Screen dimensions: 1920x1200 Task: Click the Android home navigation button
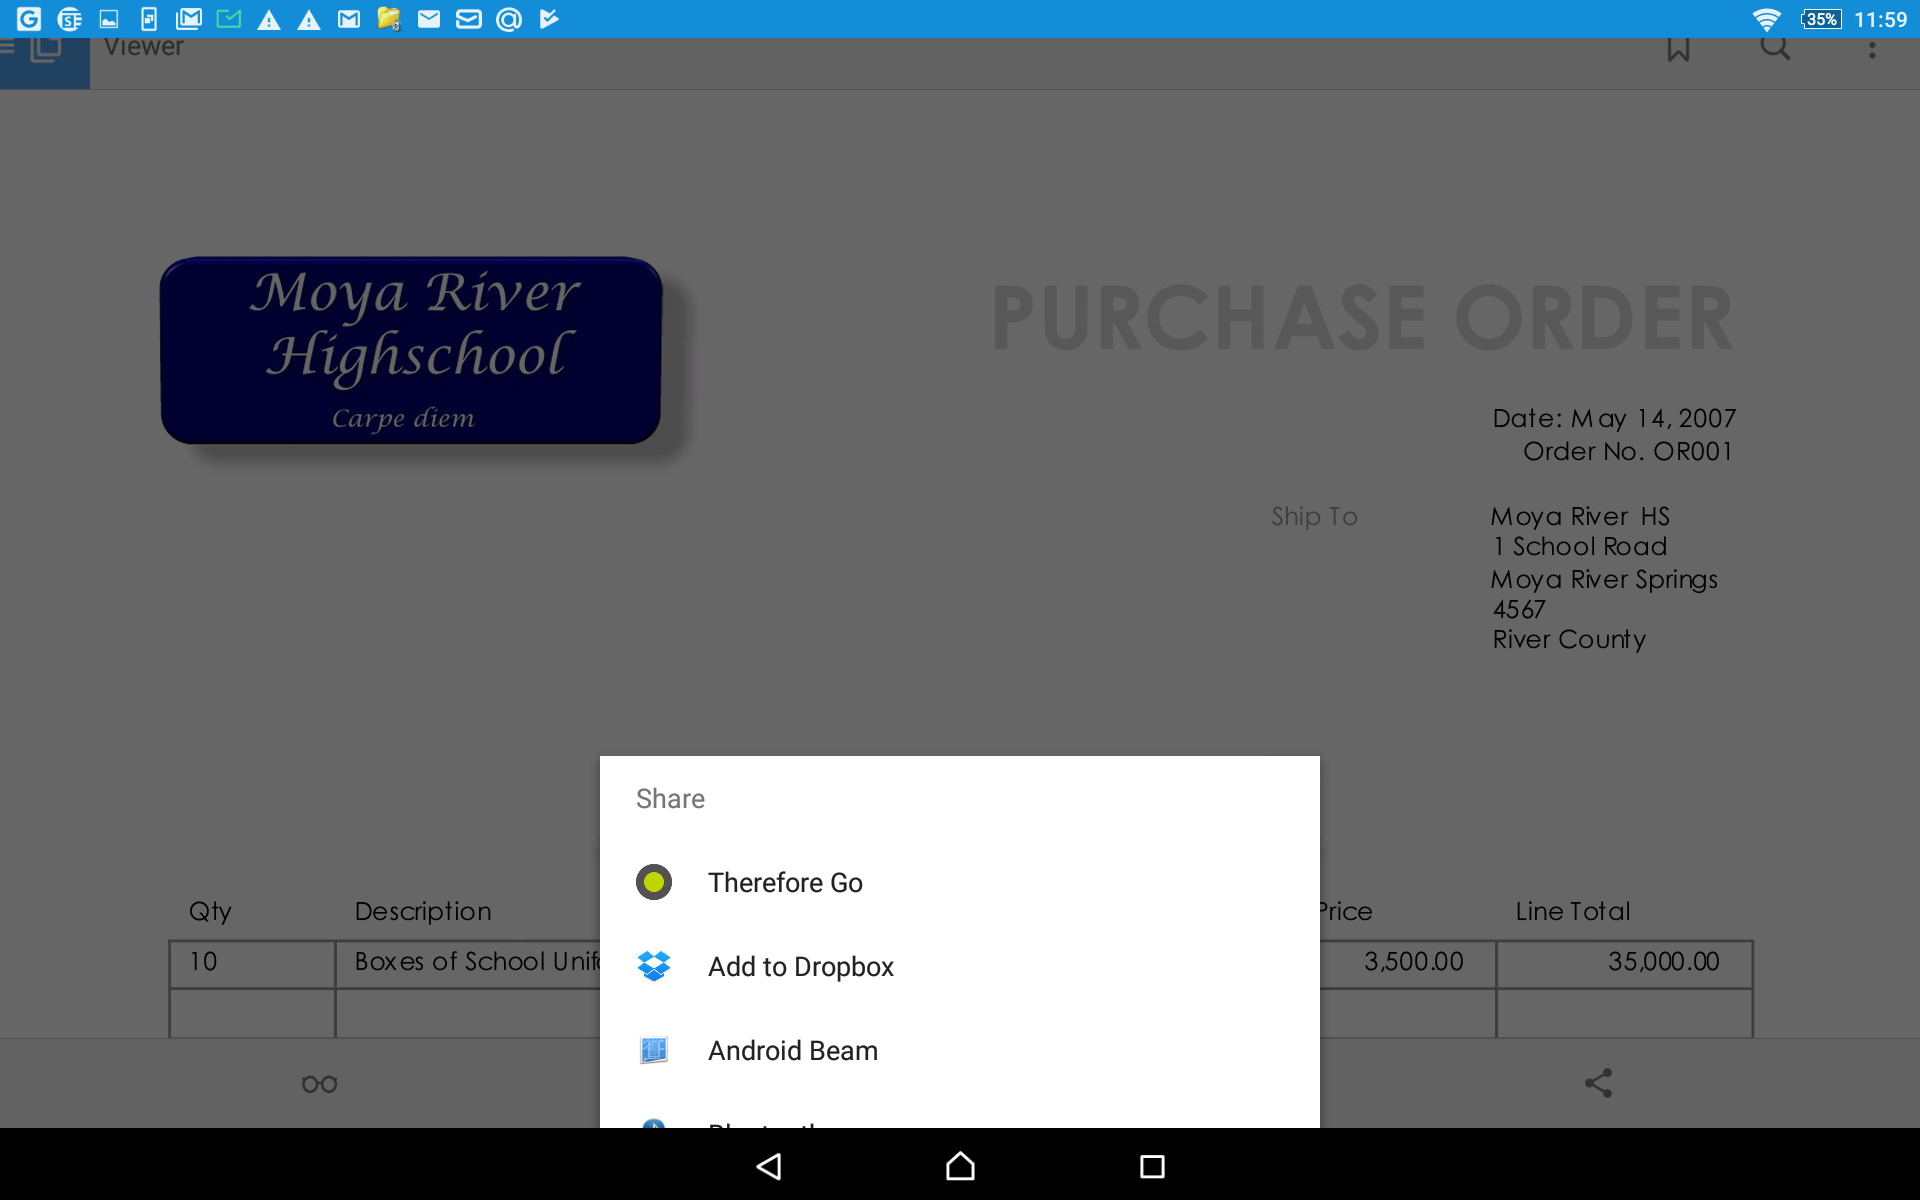coord(959,1163)
